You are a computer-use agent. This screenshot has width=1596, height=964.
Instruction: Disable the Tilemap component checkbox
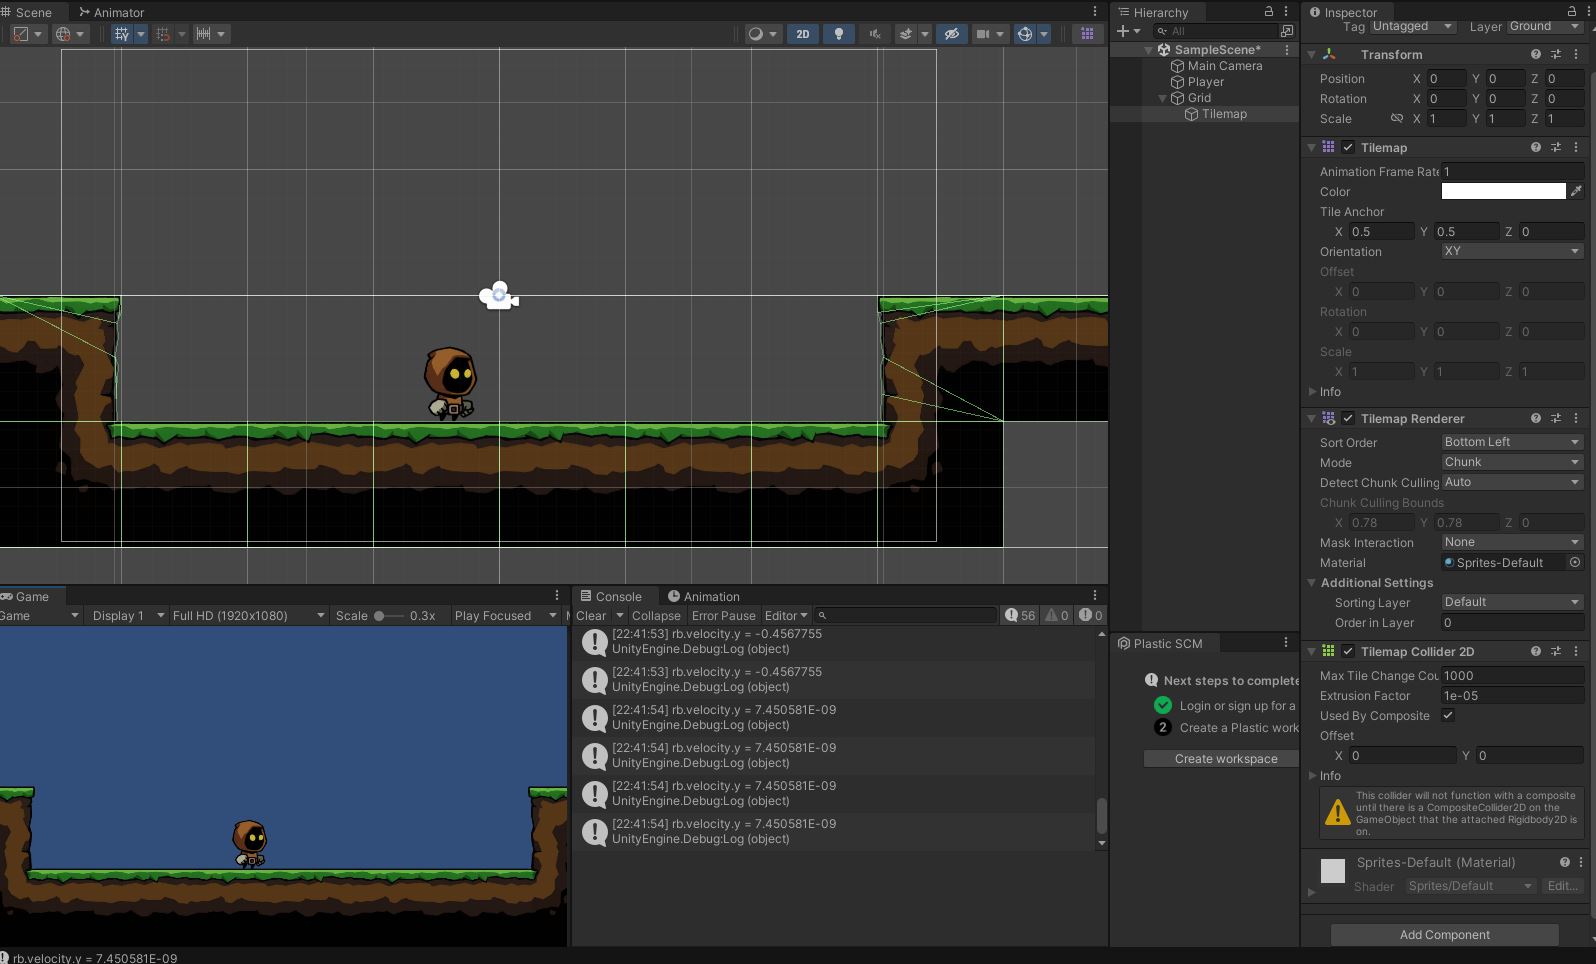pos(1348,147)
